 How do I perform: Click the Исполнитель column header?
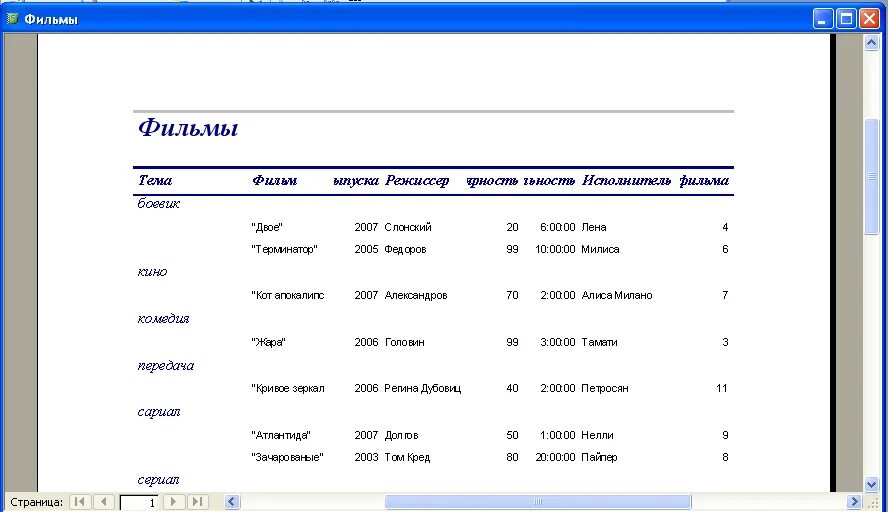pyautogui.click(x=626, y=180)
